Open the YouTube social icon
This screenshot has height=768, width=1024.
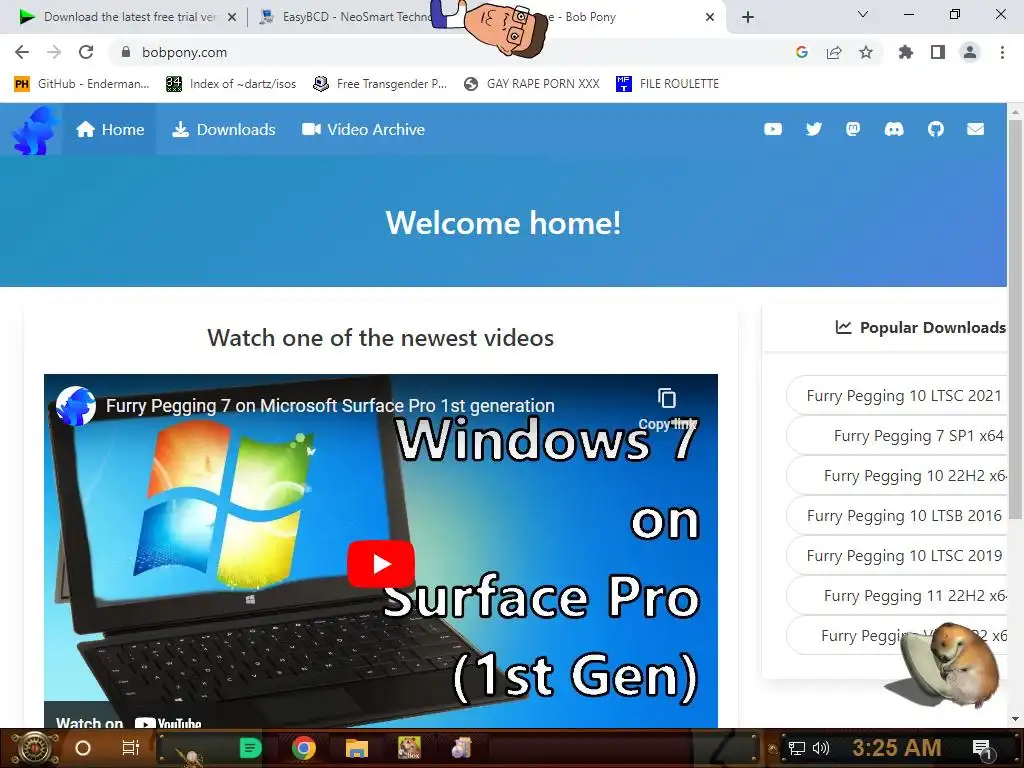pos(773,129)
